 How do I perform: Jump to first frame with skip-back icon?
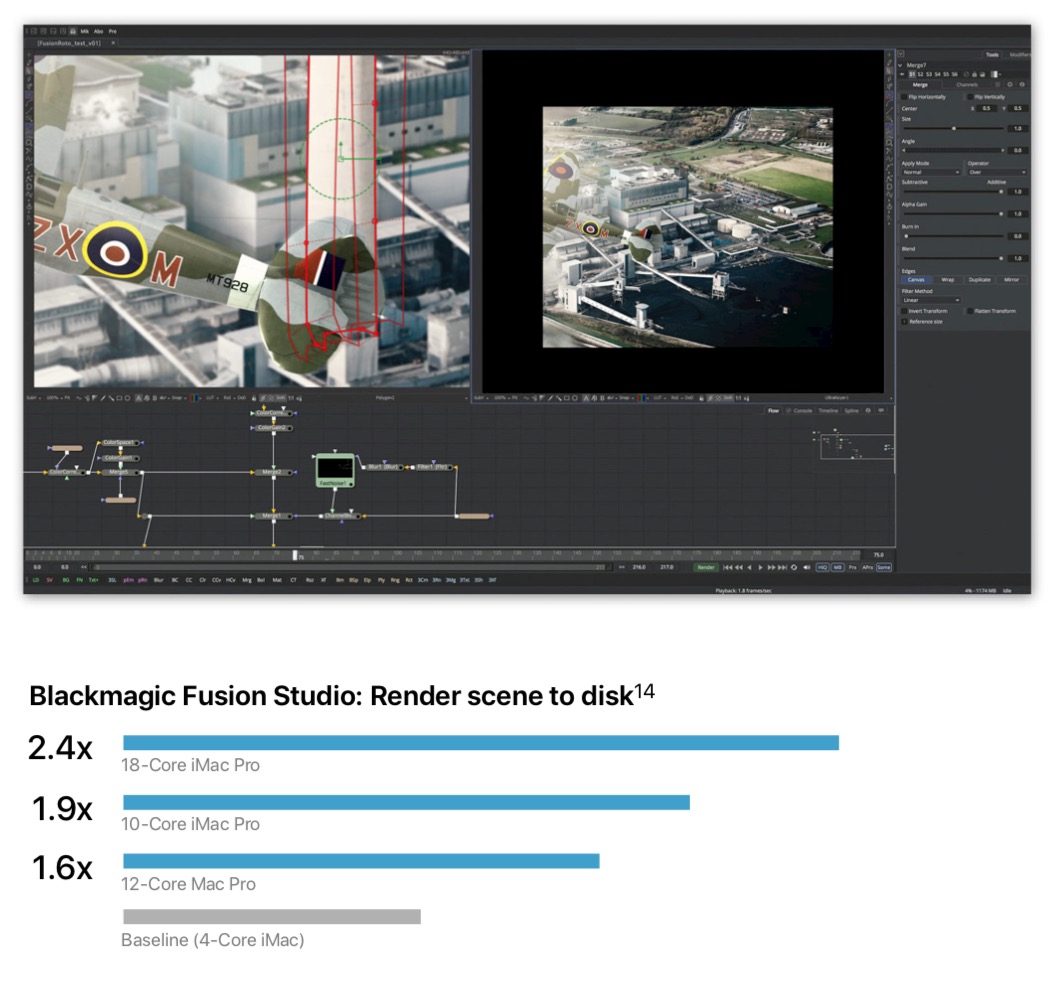click(727, 567)
